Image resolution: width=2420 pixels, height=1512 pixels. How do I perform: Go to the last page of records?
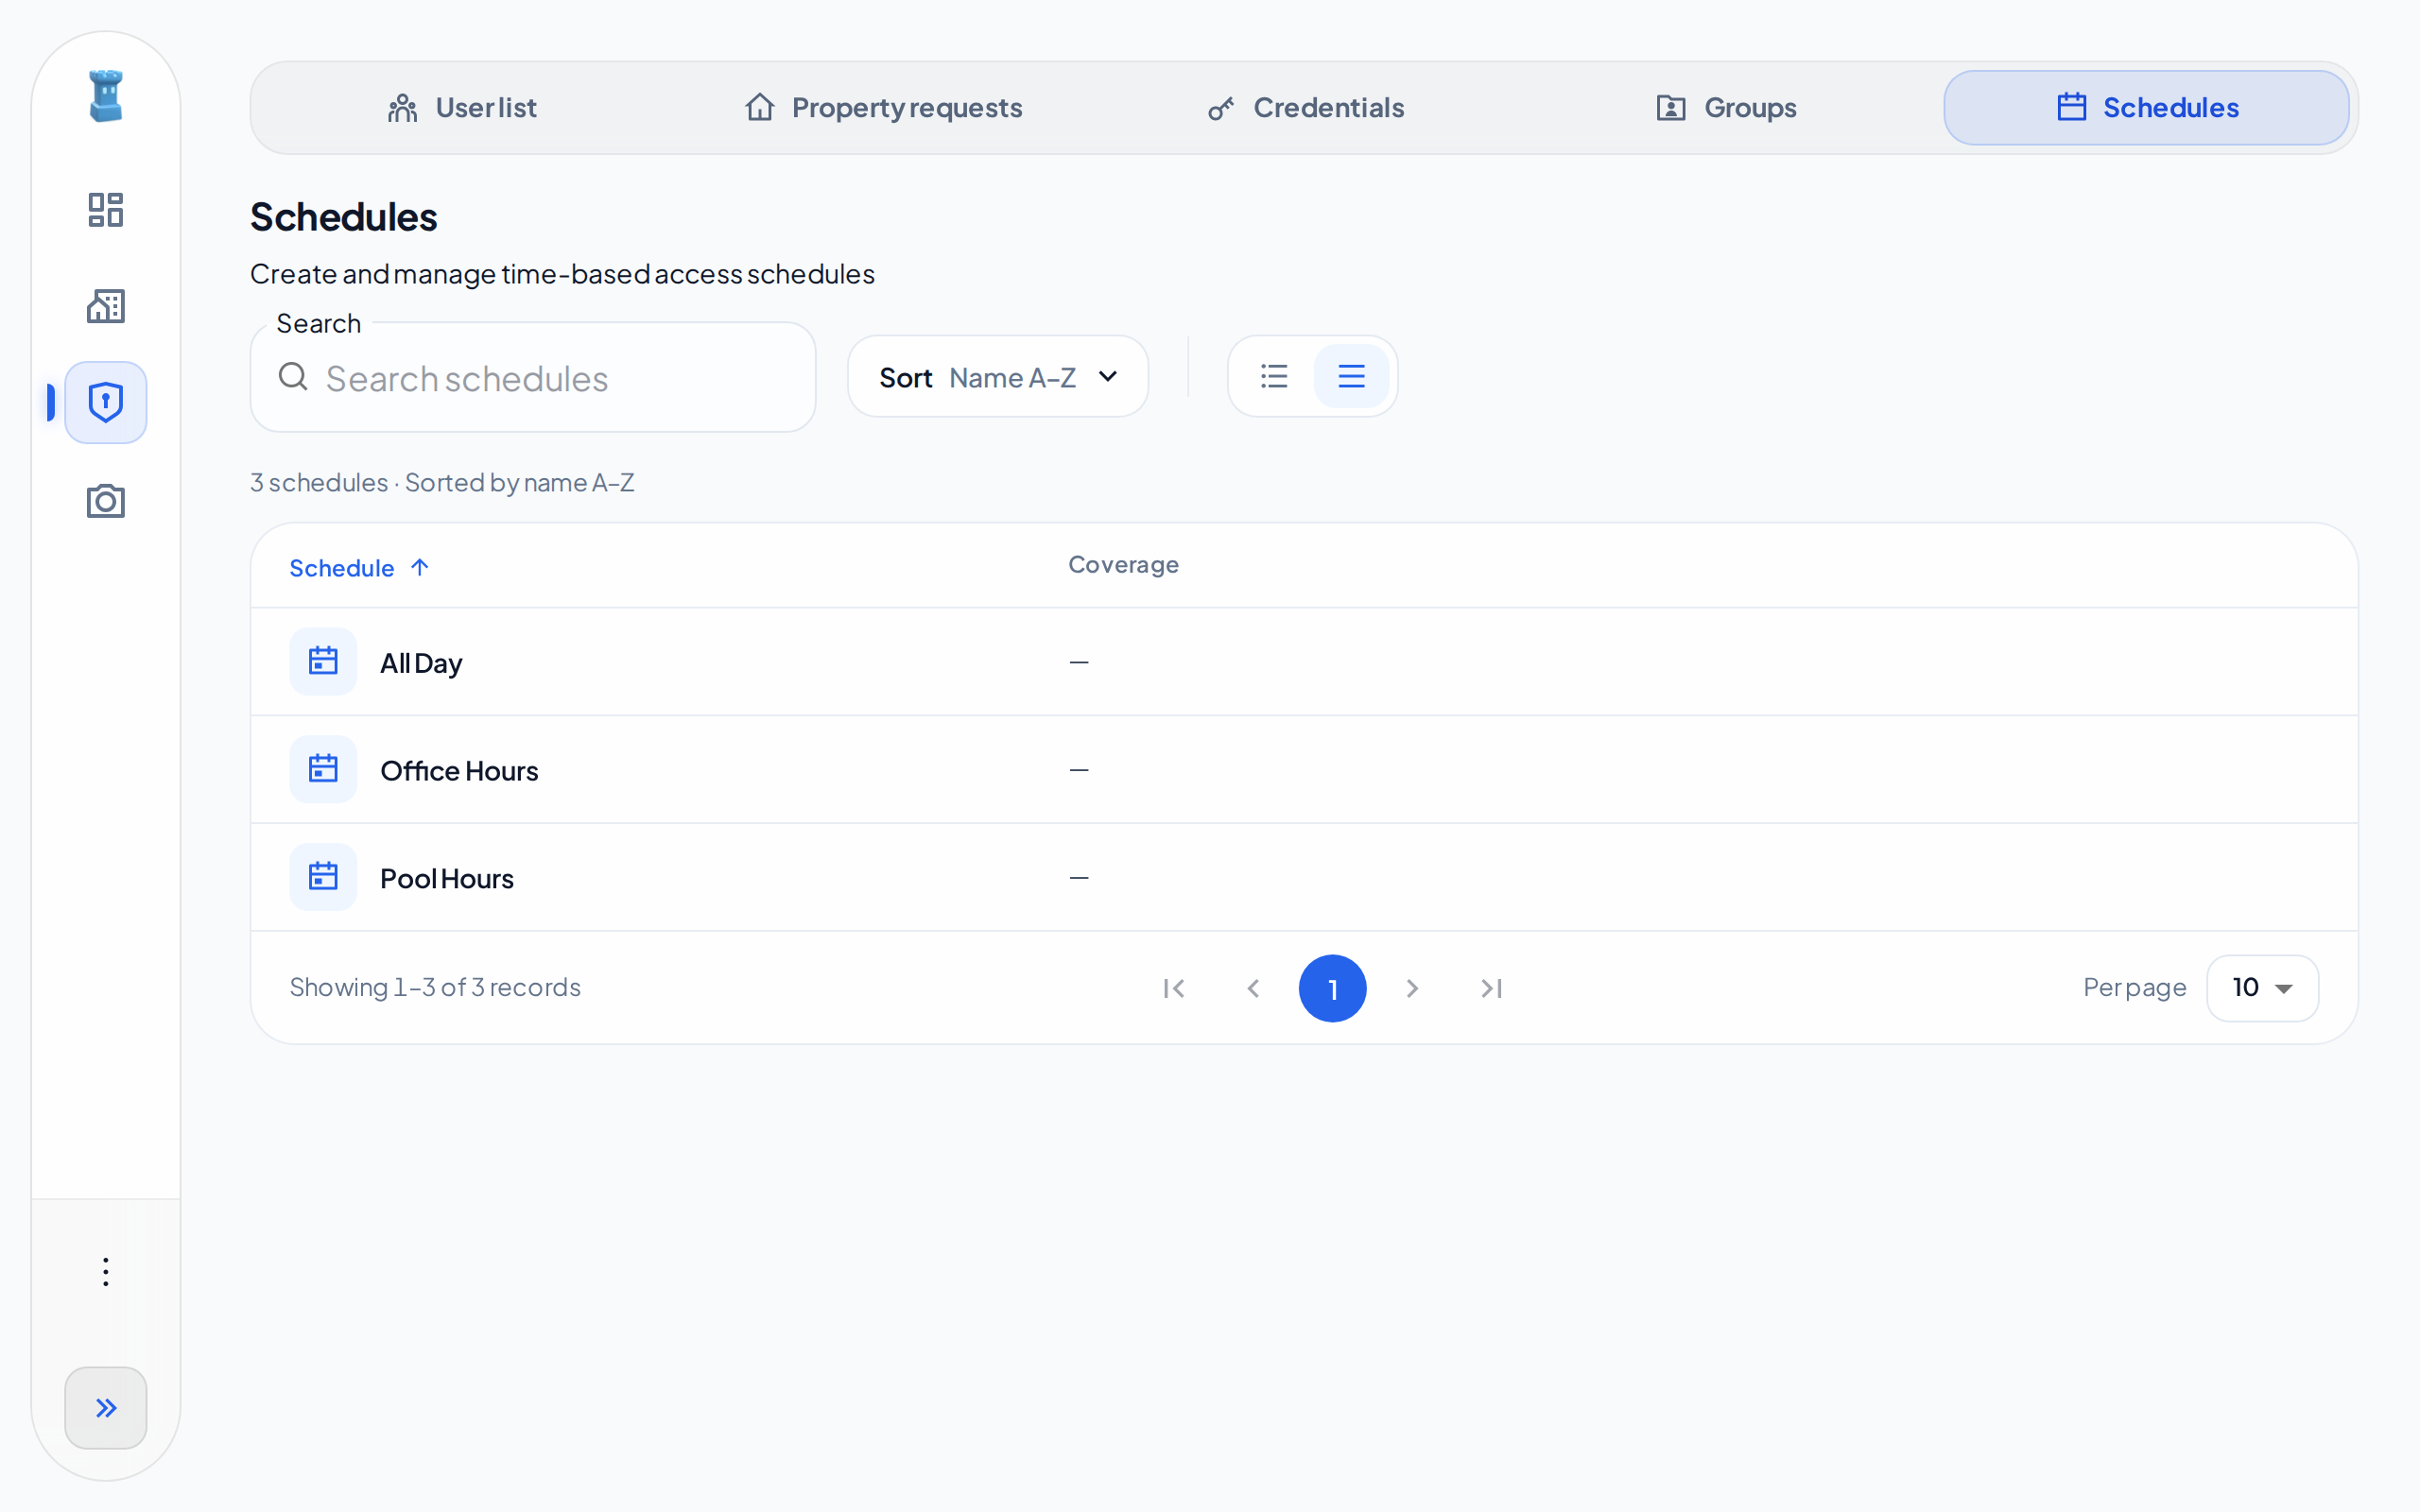click(x=1491, y=988)
